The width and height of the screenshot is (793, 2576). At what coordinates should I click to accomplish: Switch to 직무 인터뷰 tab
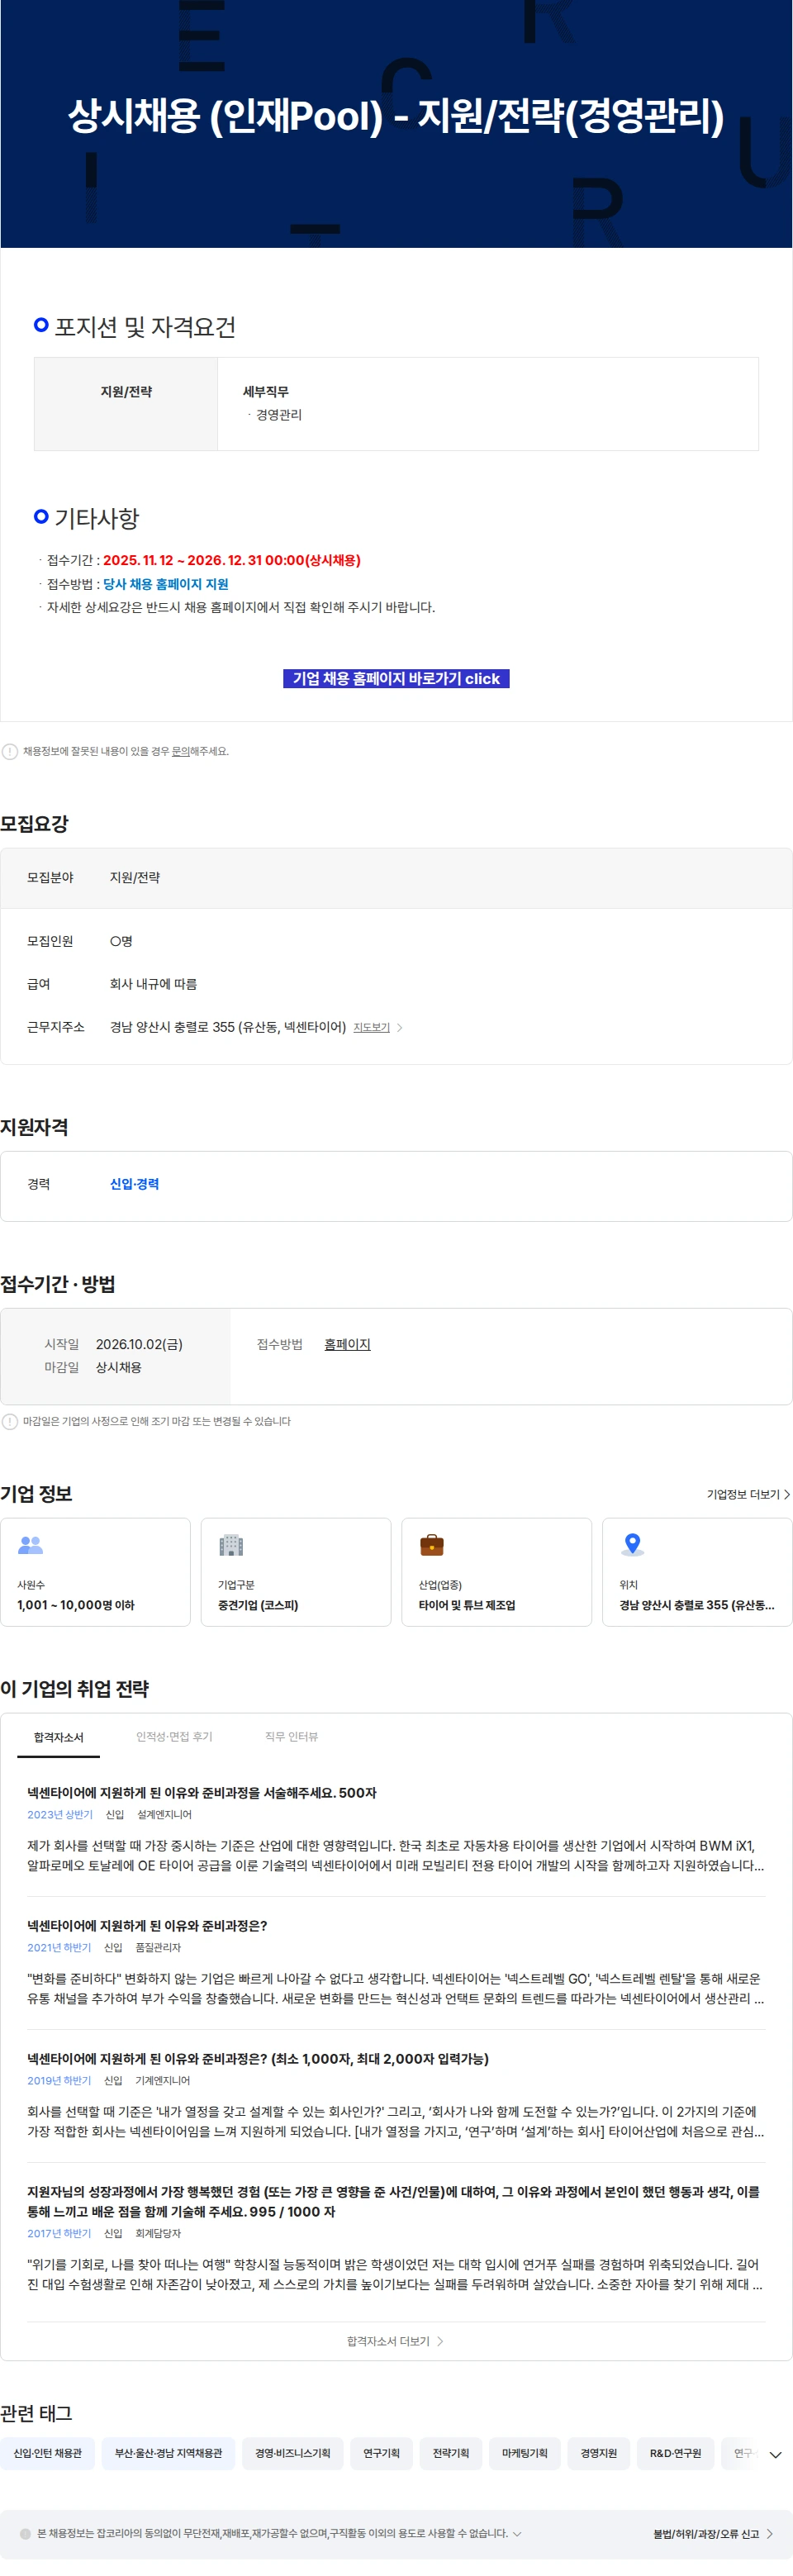tap(291, 1737)
